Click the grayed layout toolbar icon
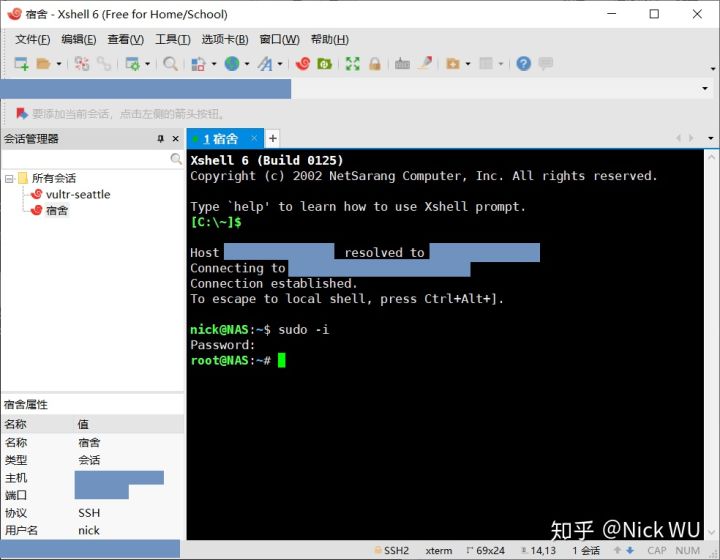This screenshot has width=720, height=560. tap(486, 63)
